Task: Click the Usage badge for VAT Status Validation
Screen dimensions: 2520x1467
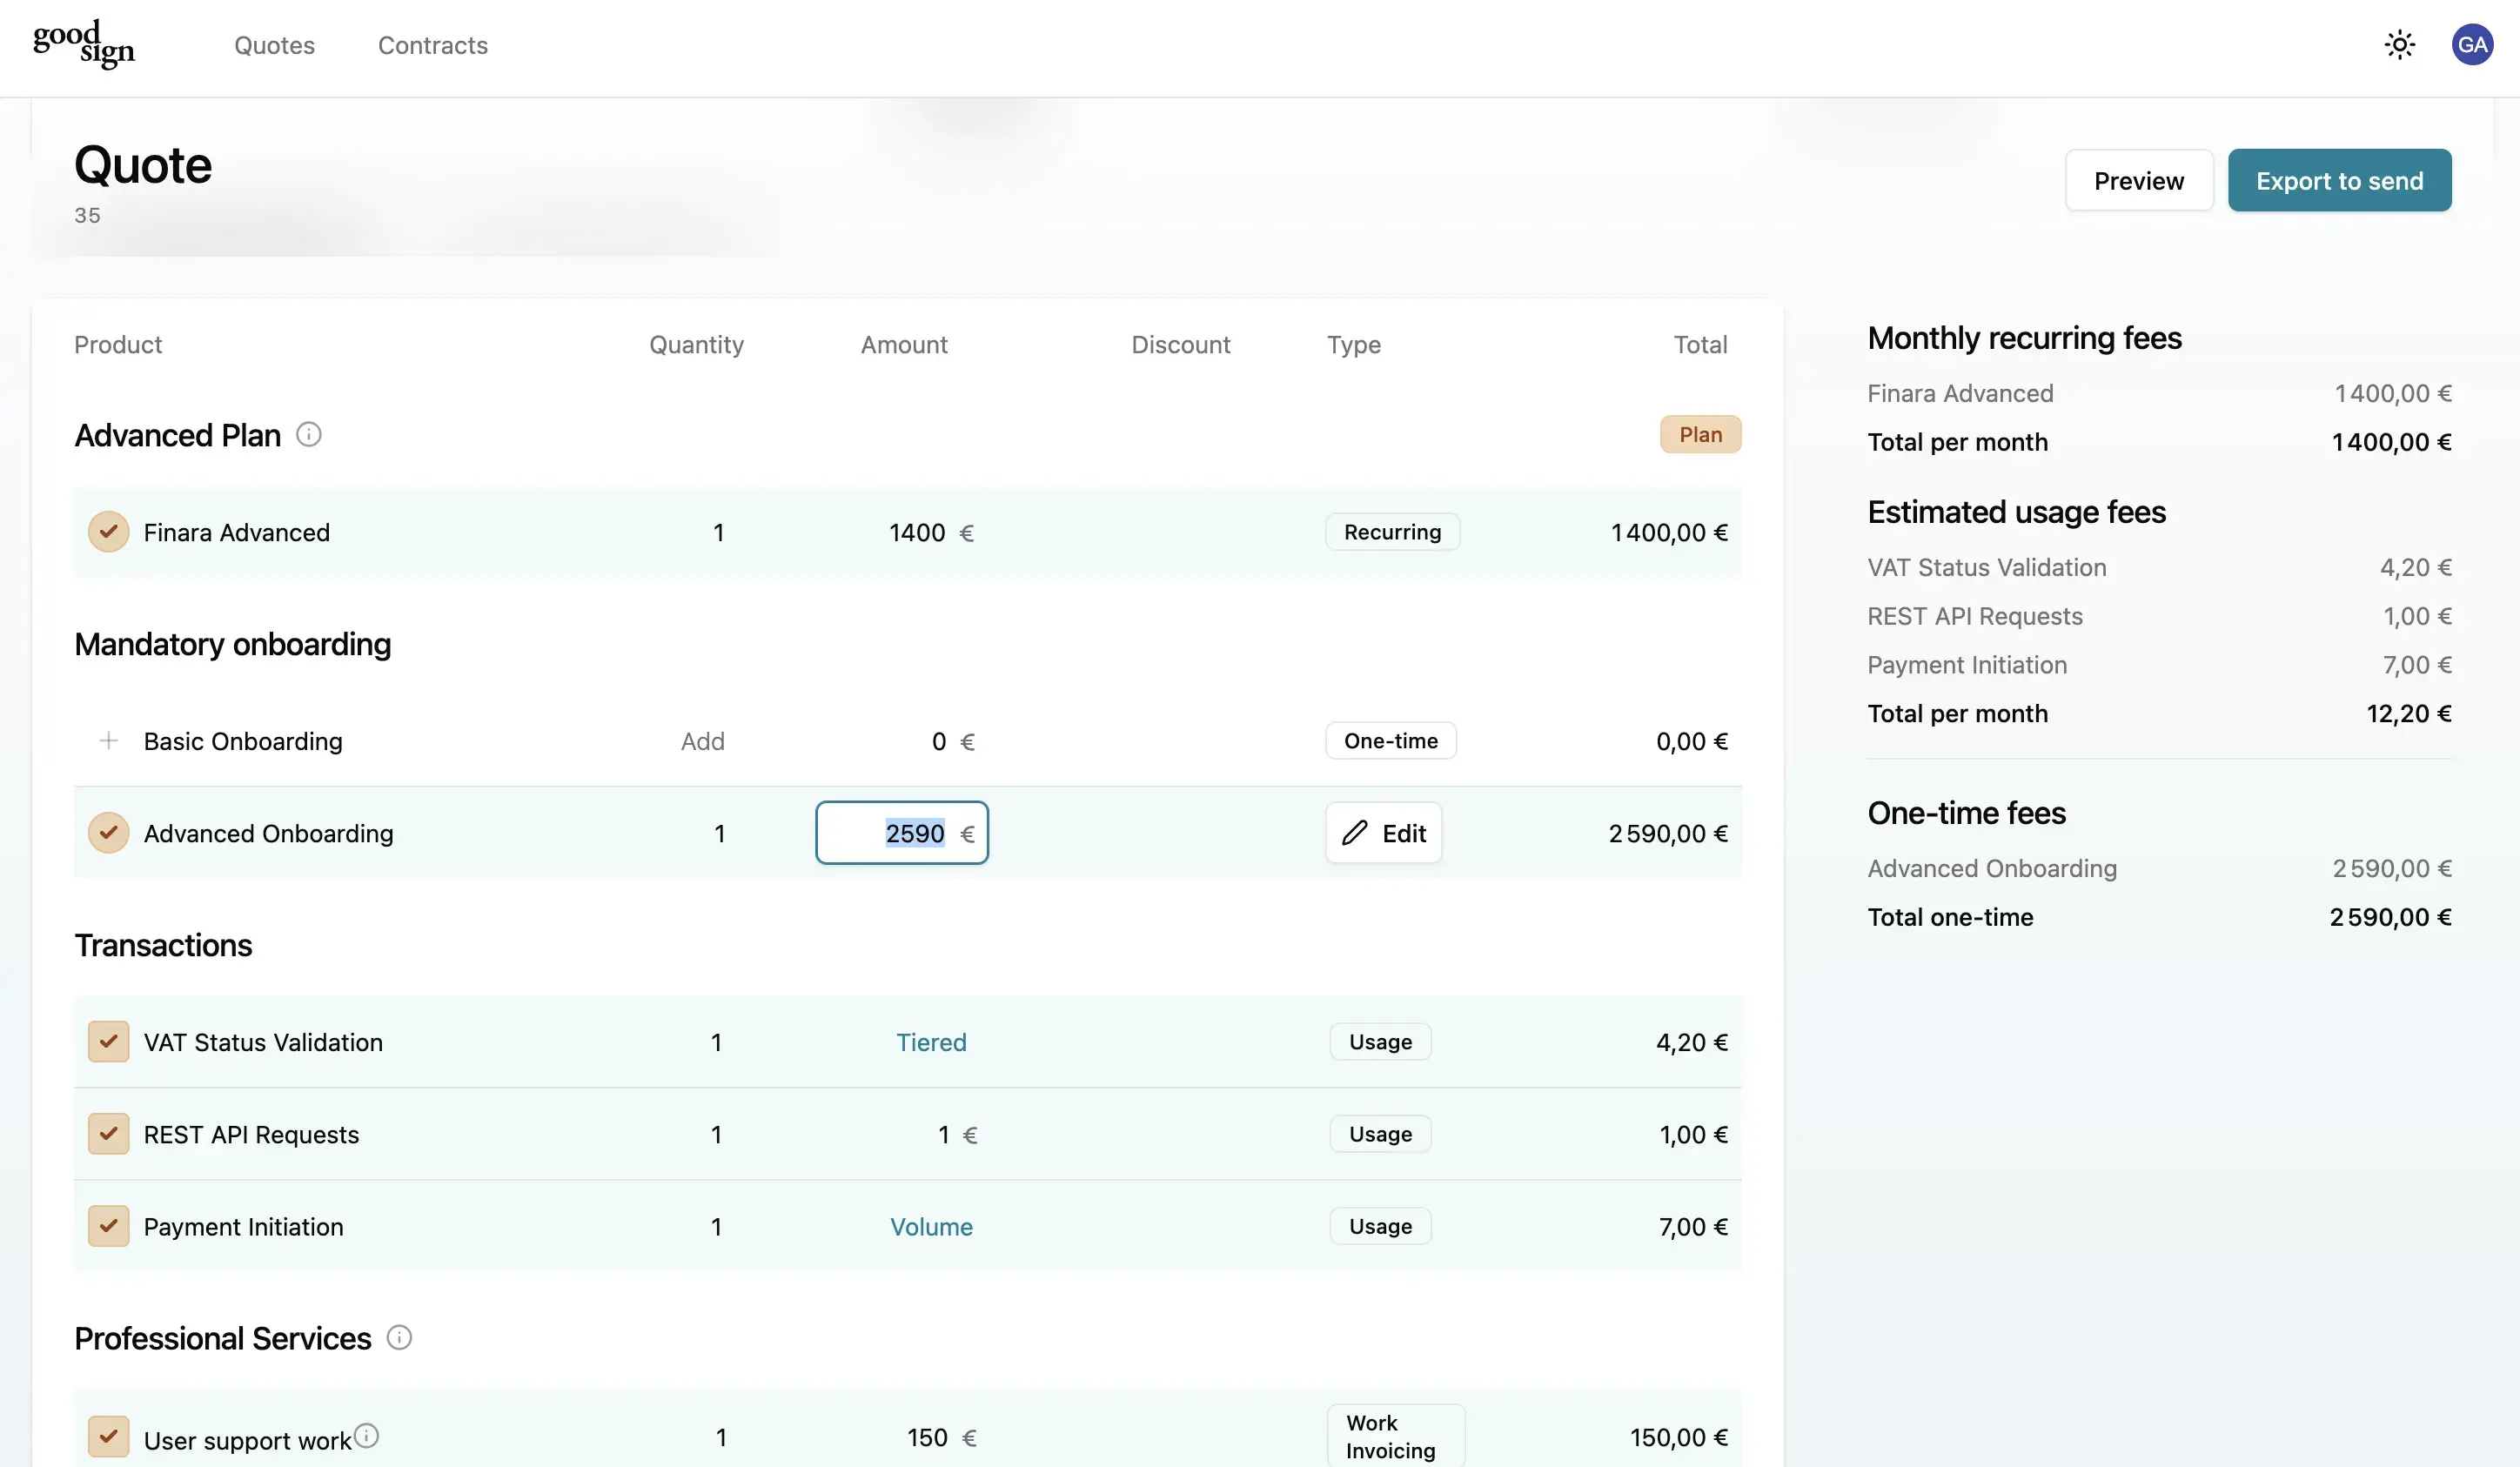Action: tap(1380, 1042)
